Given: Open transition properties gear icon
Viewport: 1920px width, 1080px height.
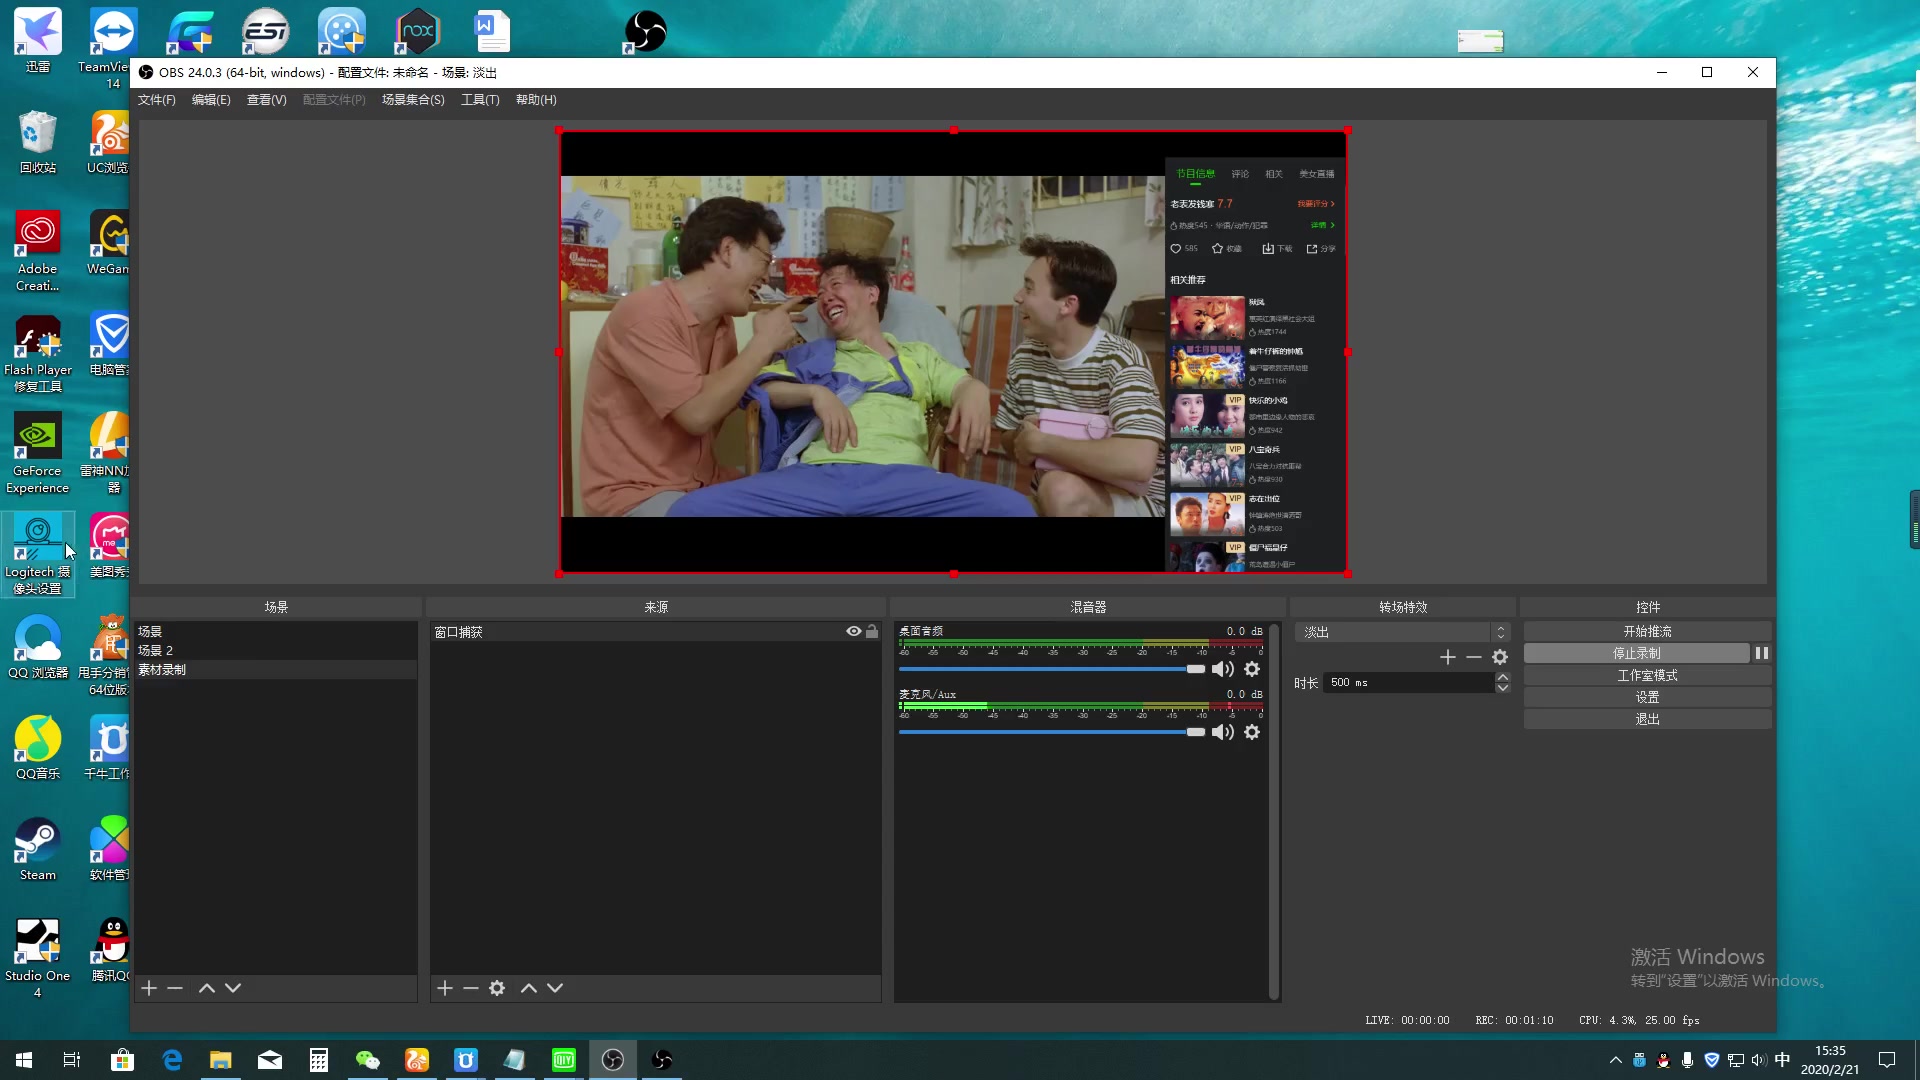Looking at the screenshot, I should pos(1500,657).
